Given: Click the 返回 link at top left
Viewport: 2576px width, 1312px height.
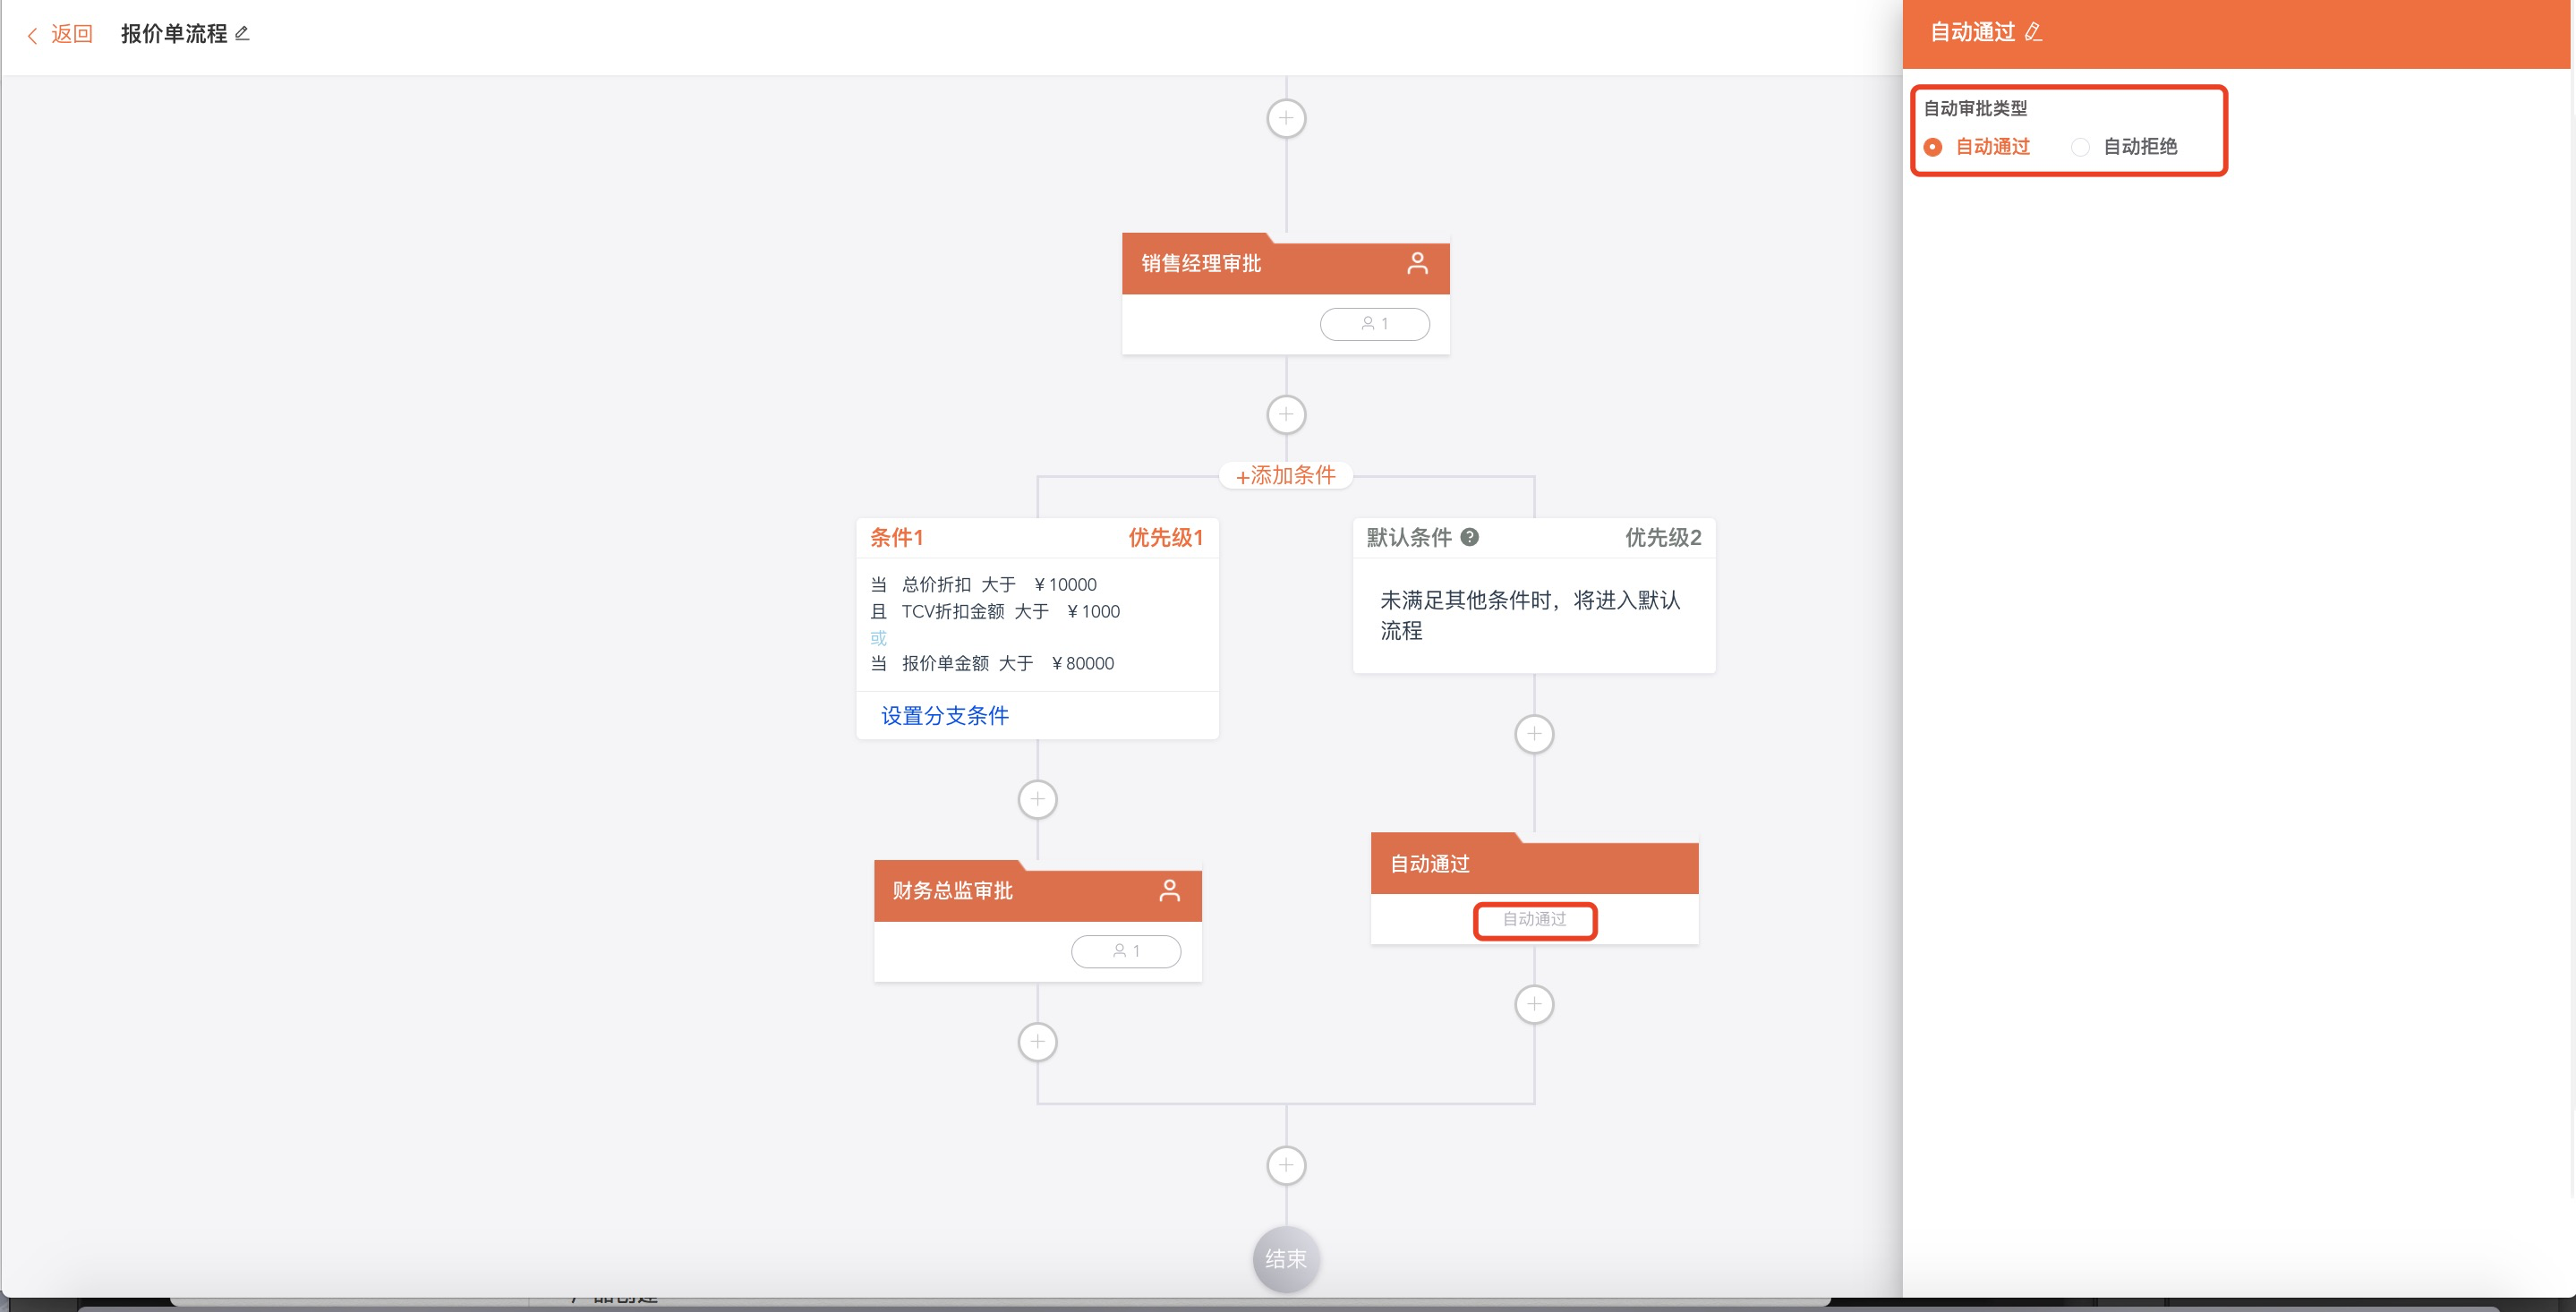Looking at the screenshot, I should pos(71,34).
